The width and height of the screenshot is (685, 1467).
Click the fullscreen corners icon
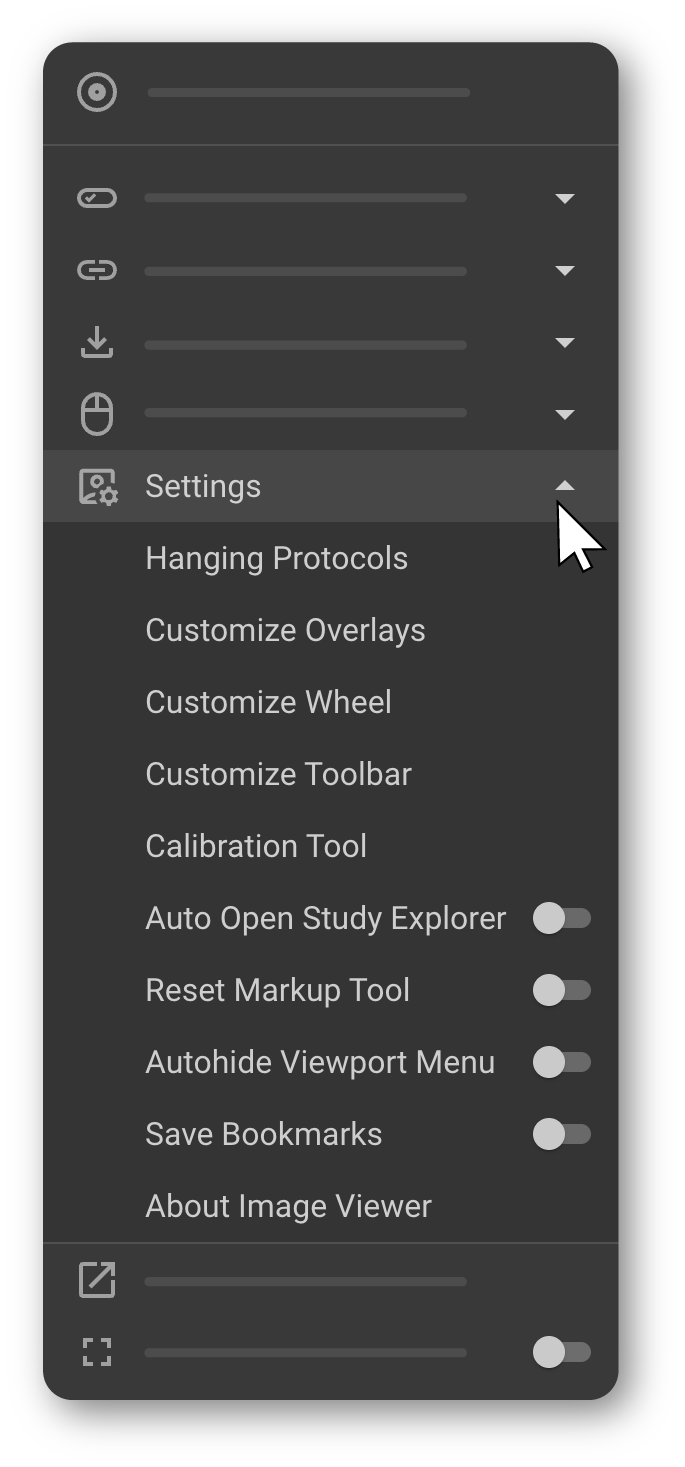tap(97, 1353)
